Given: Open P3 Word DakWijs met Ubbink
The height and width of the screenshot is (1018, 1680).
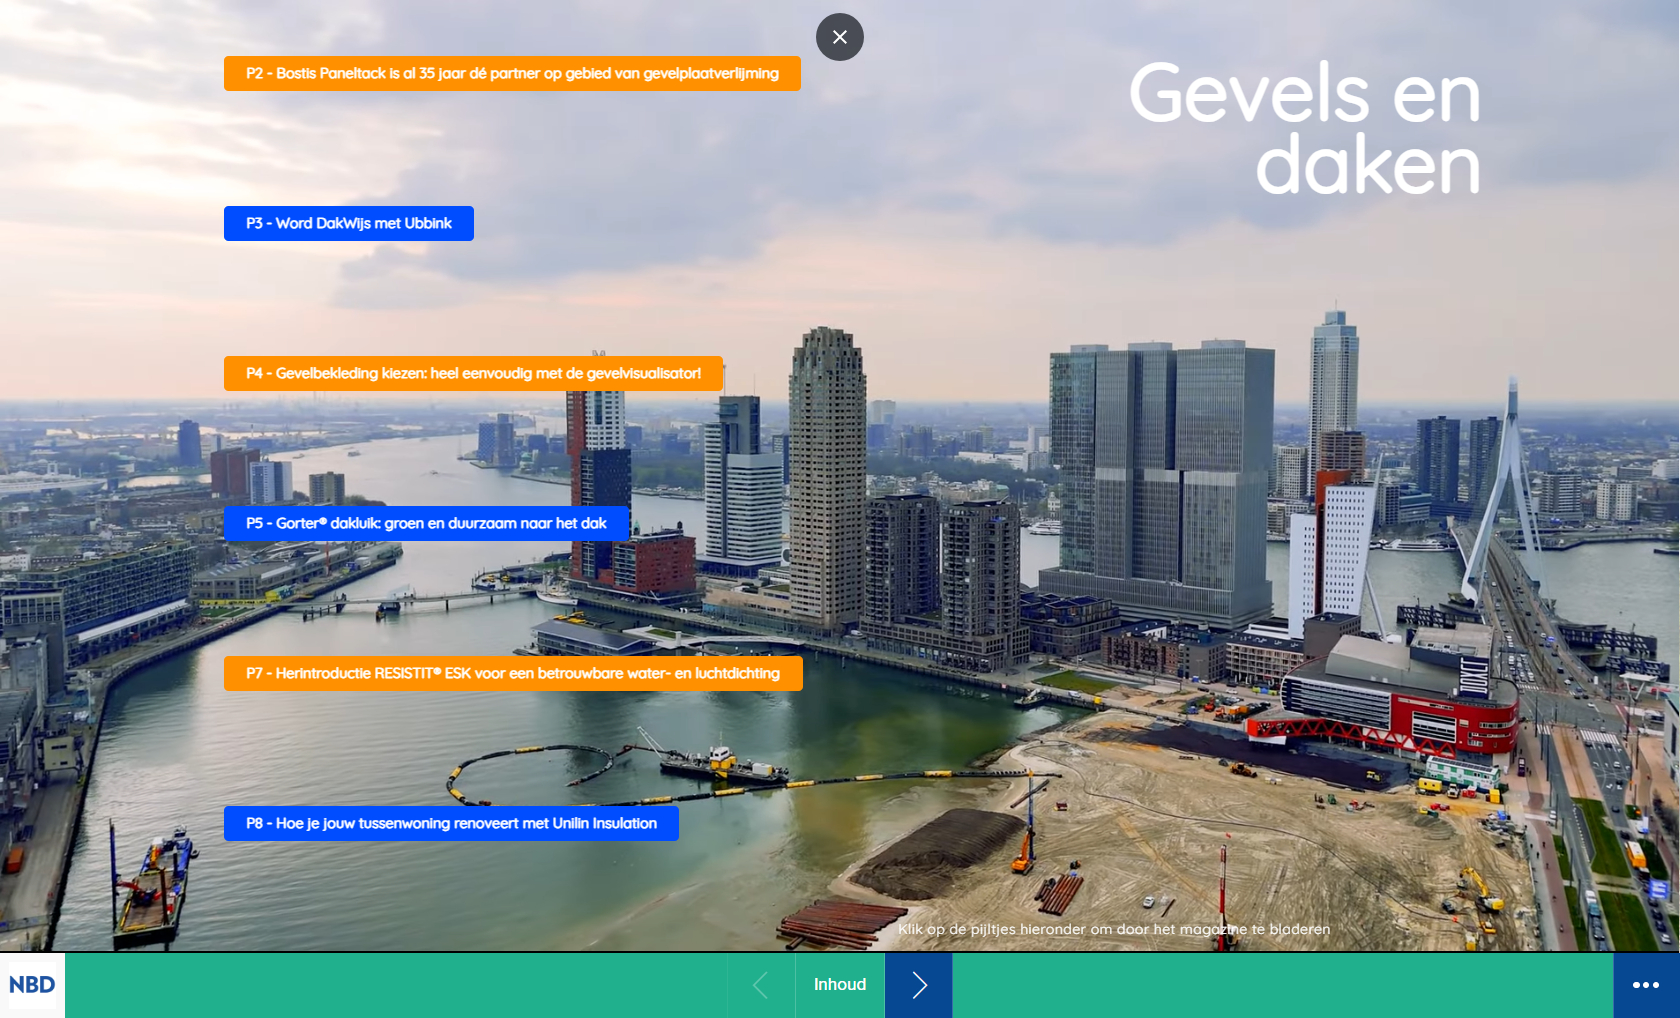Looking at the screenshot, I should point(349,223).
